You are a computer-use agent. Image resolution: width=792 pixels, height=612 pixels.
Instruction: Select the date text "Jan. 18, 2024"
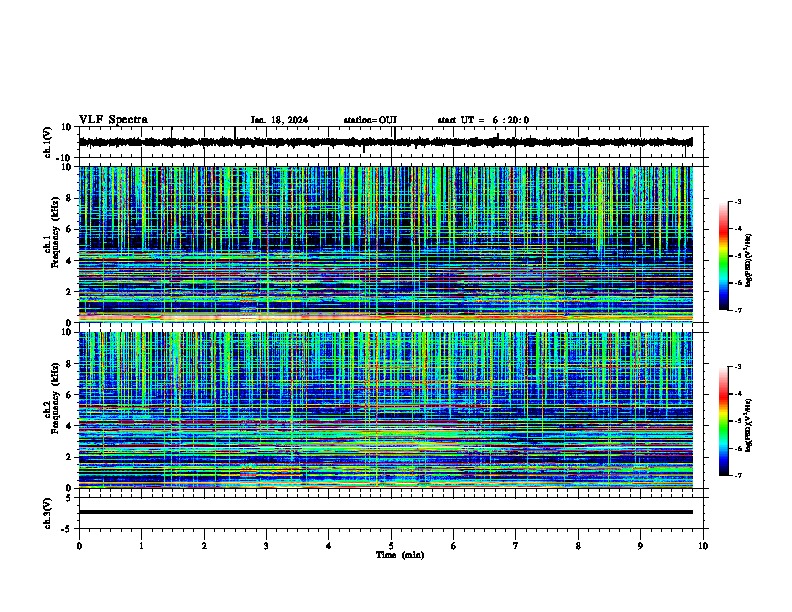279,120
